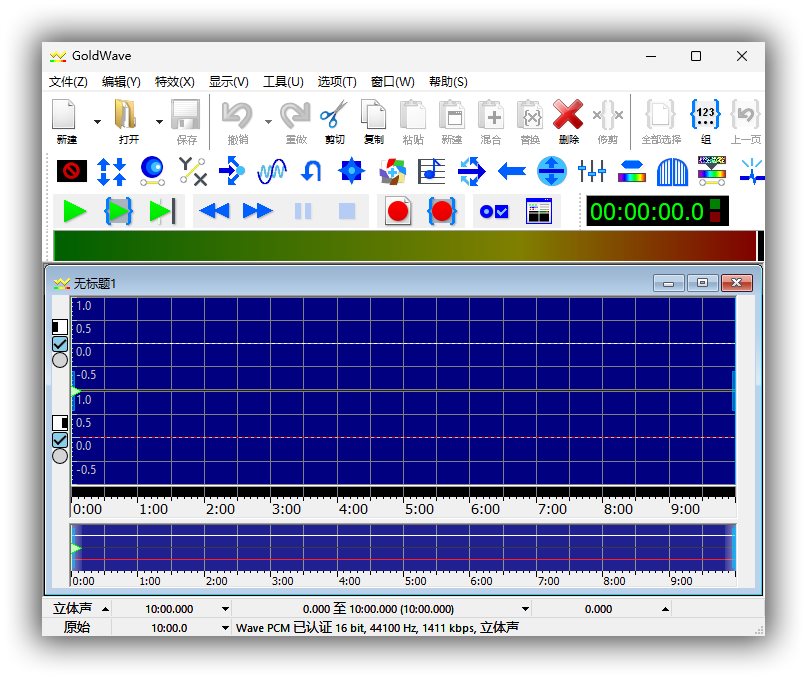The height and width of the screenshot is (678, 807).
Task: Expand the dropdown arrow next to 新建
Action: pos(97,122)
